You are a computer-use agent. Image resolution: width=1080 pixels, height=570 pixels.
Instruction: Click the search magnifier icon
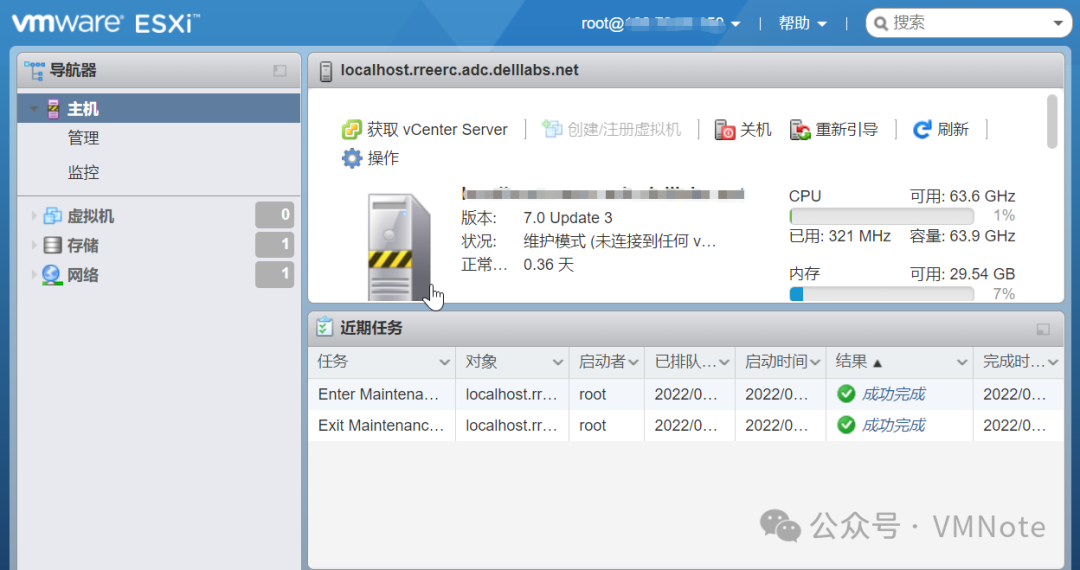[x=880, y=24]
